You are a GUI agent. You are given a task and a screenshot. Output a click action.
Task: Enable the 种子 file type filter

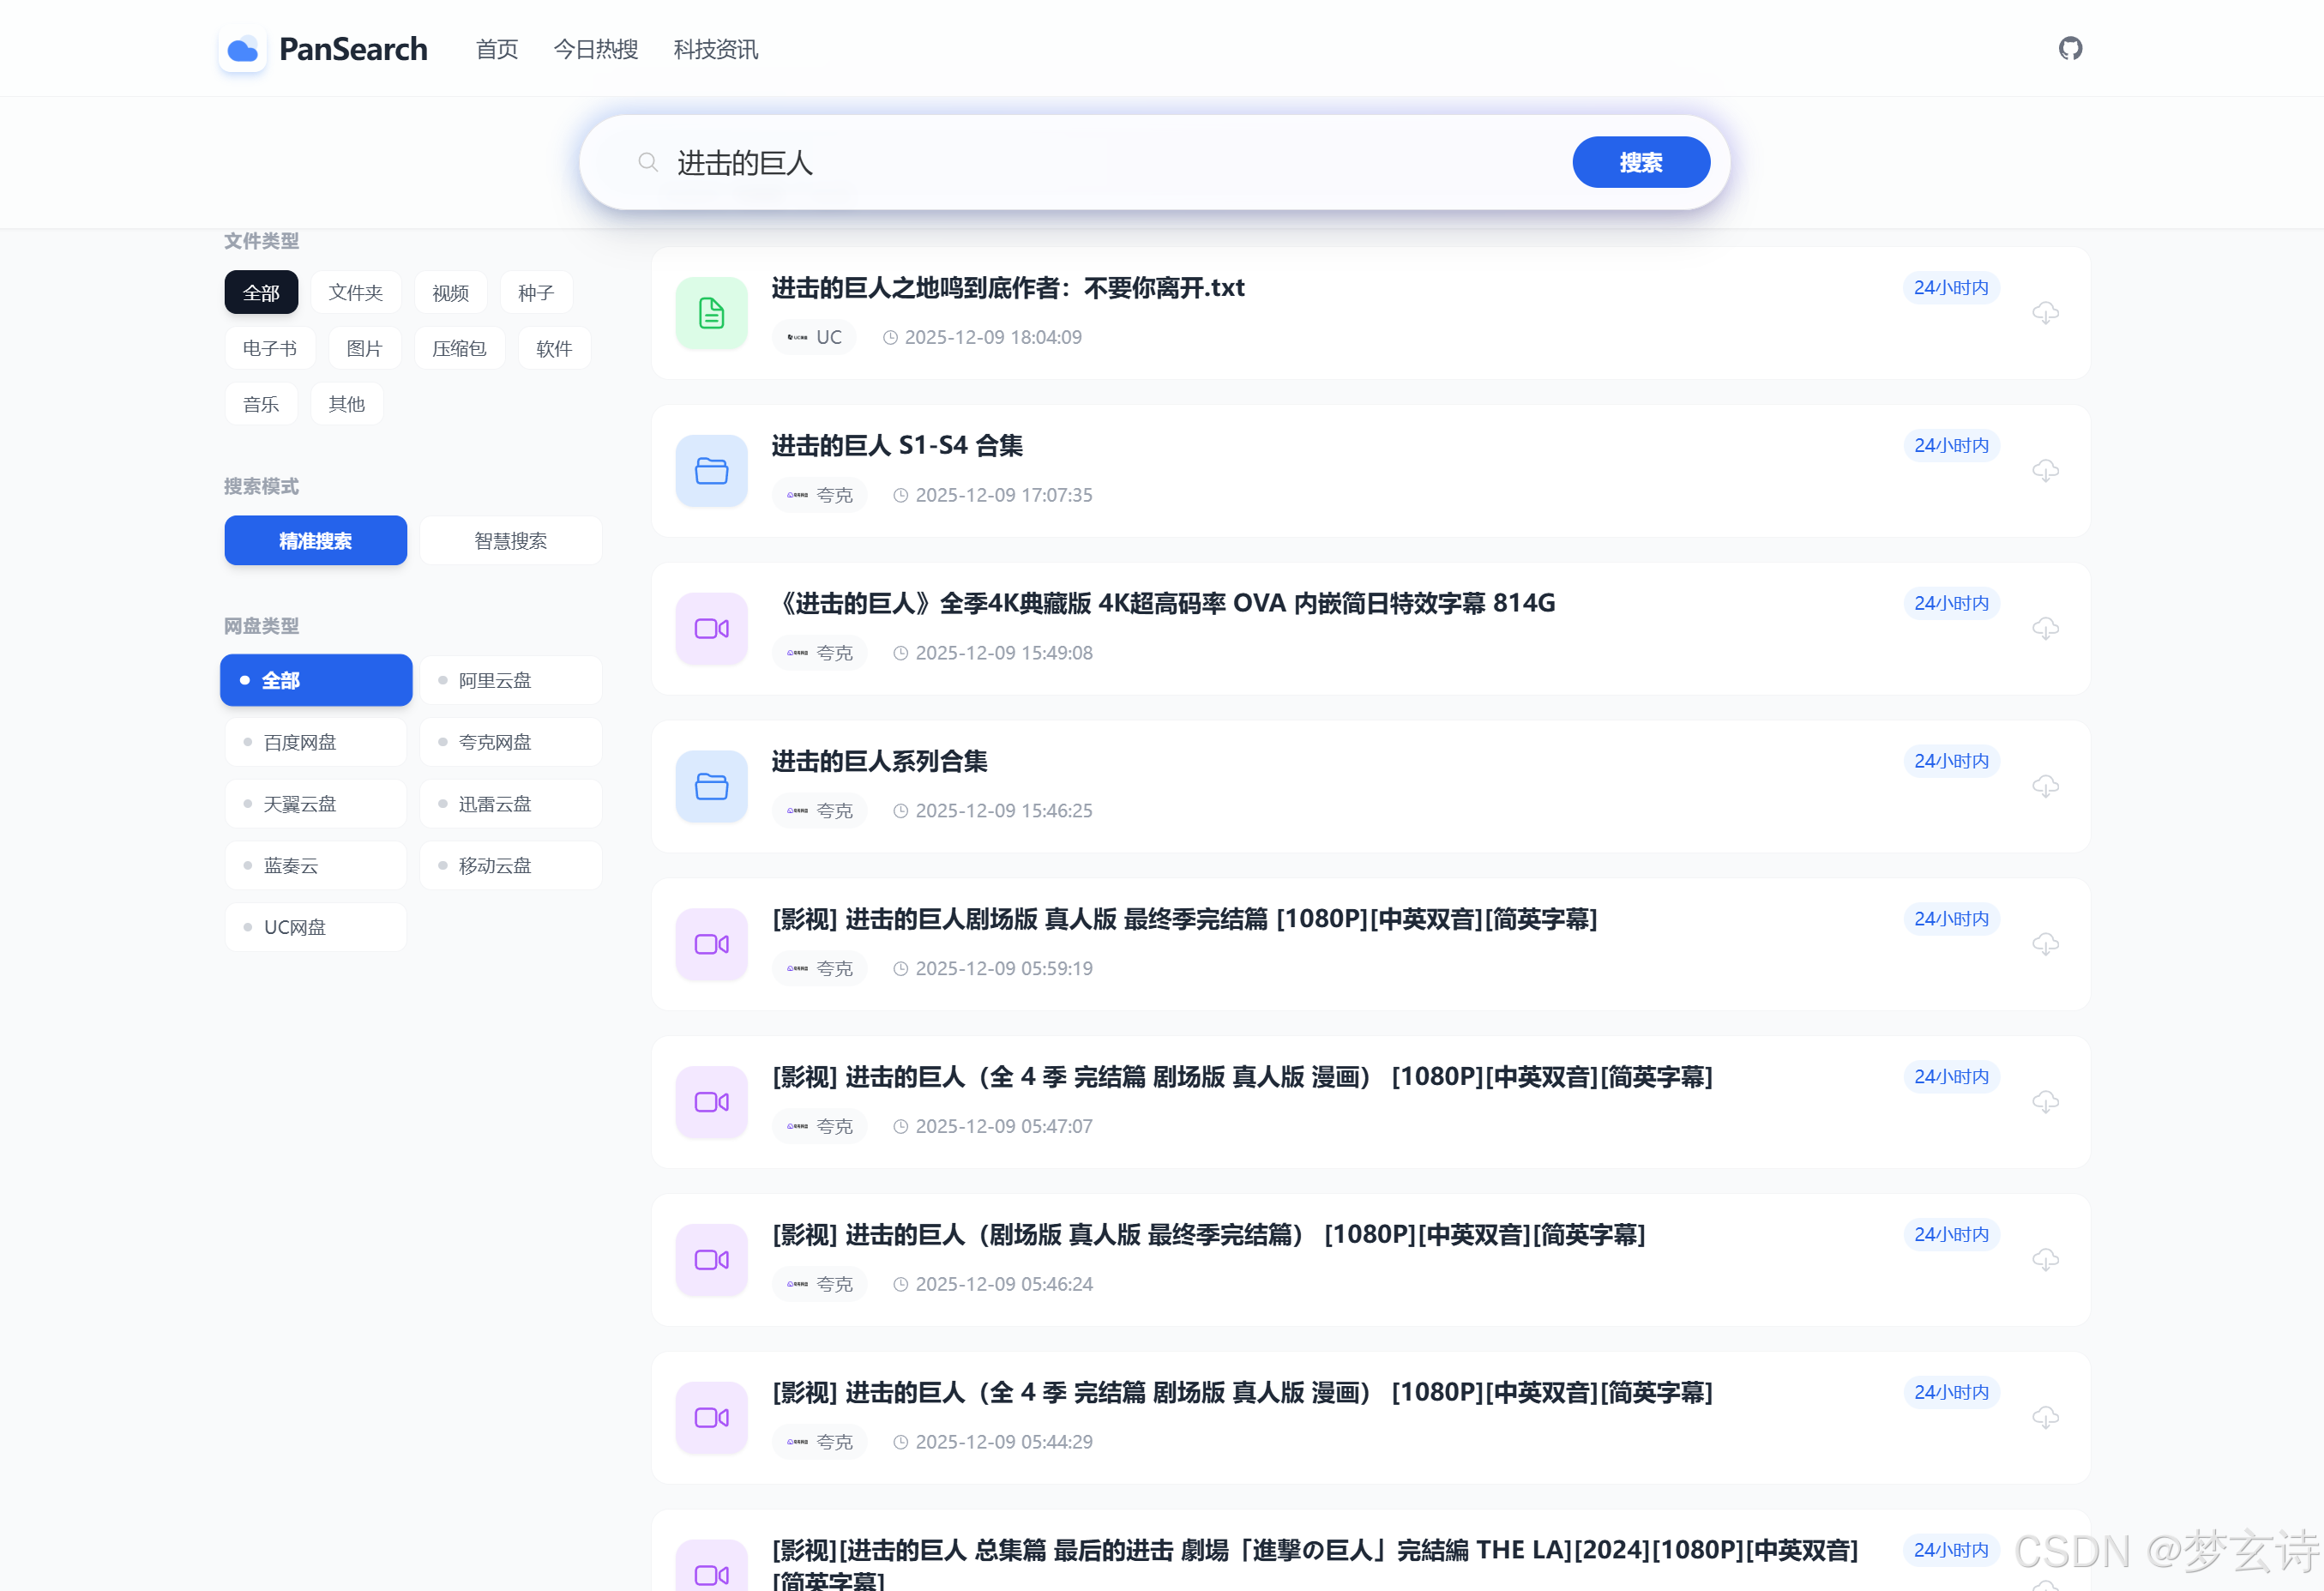[536, 292]
